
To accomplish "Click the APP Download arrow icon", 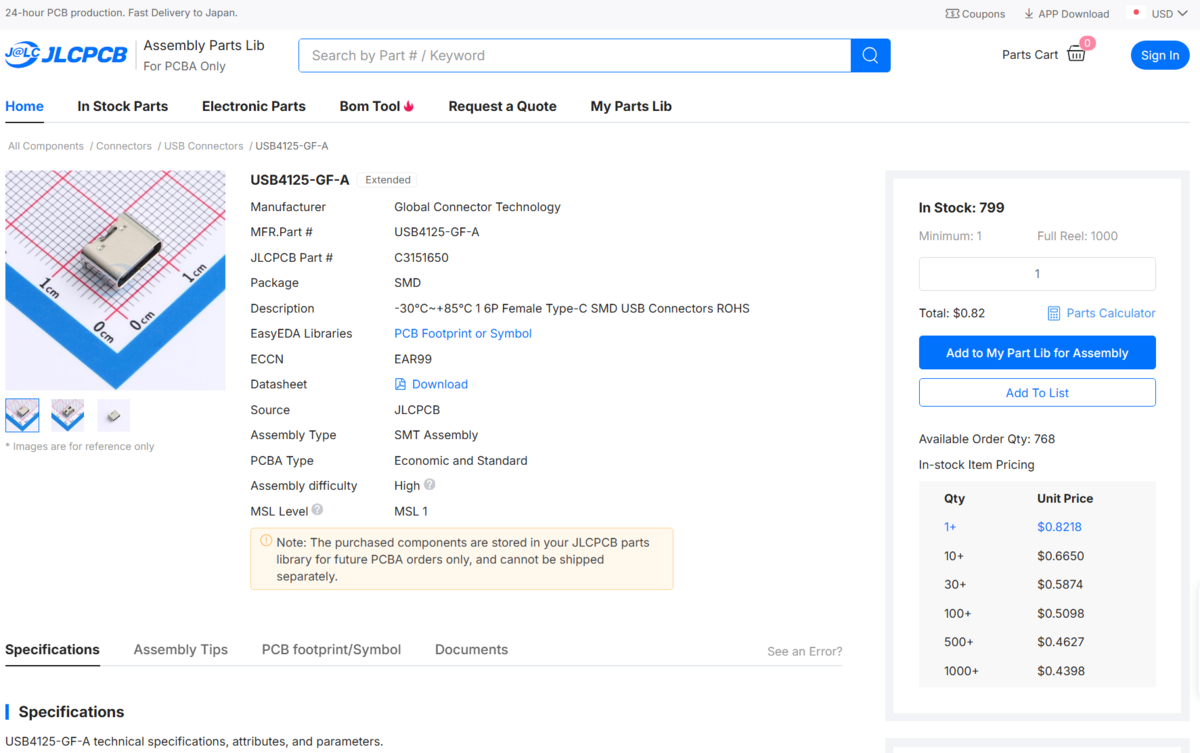I will pyautogui.click(x=1029, y=14).
